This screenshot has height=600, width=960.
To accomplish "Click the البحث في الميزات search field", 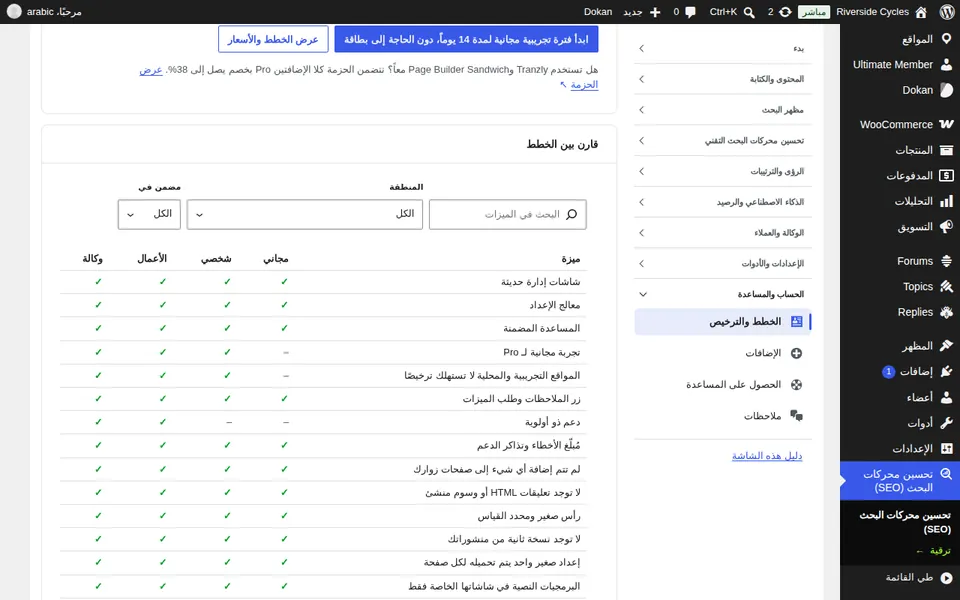I will (x=508, y=214).
